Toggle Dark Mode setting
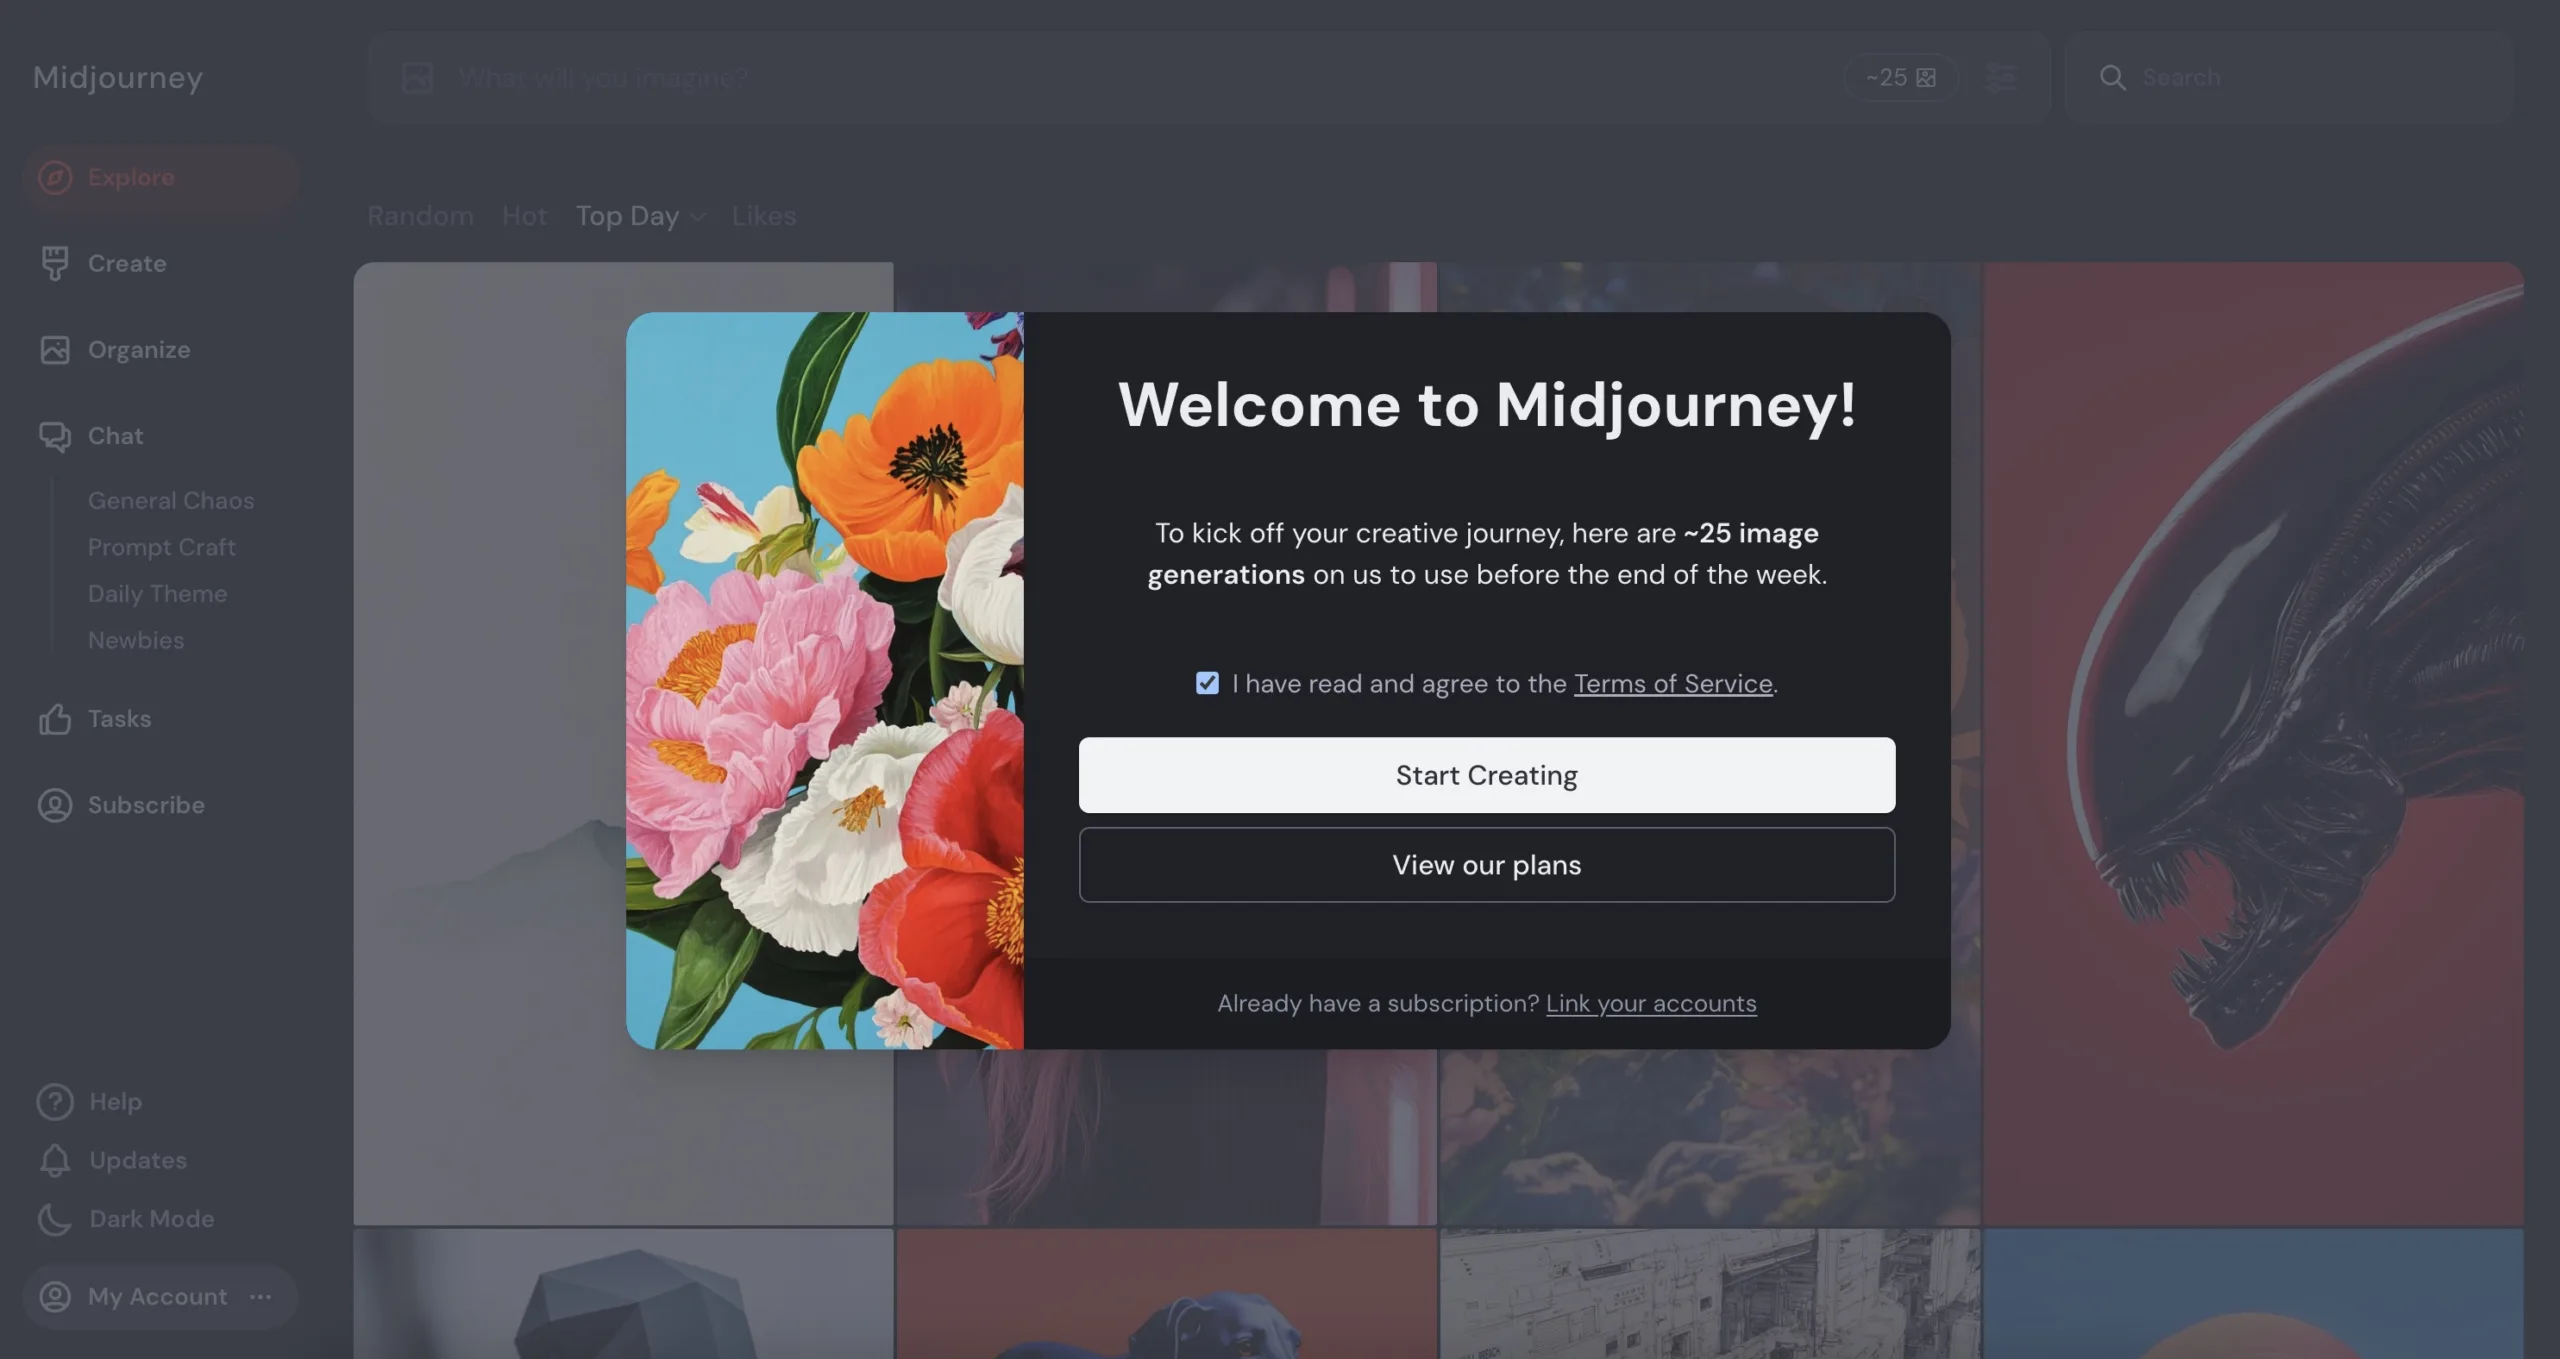Image resolution: width=2560 pixels, height=1359 pixels. [151, 1219]
